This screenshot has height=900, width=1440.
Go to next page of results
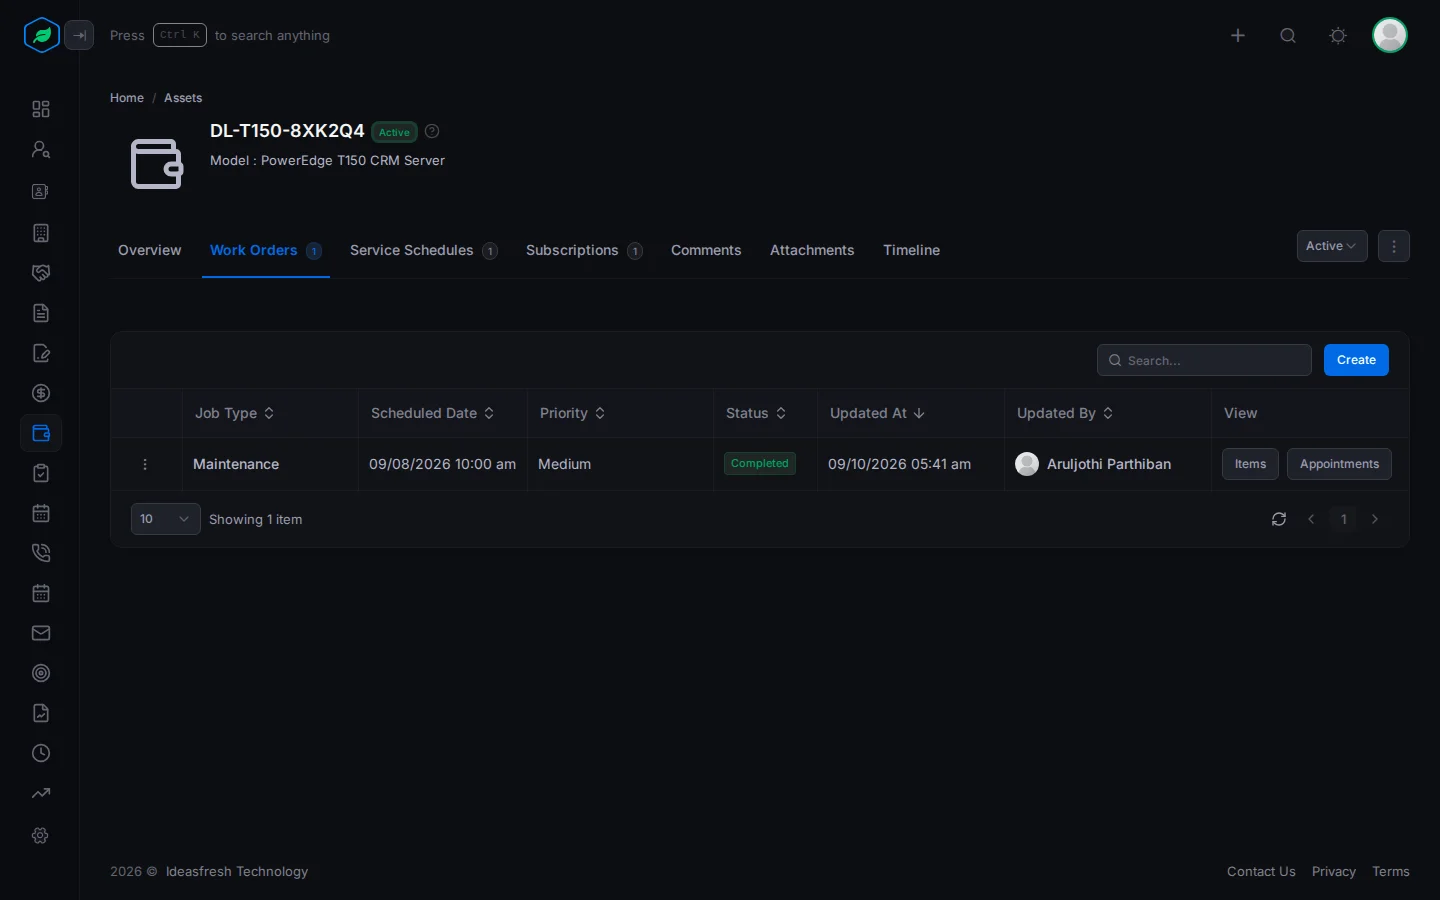click(x=1375, y=519)
